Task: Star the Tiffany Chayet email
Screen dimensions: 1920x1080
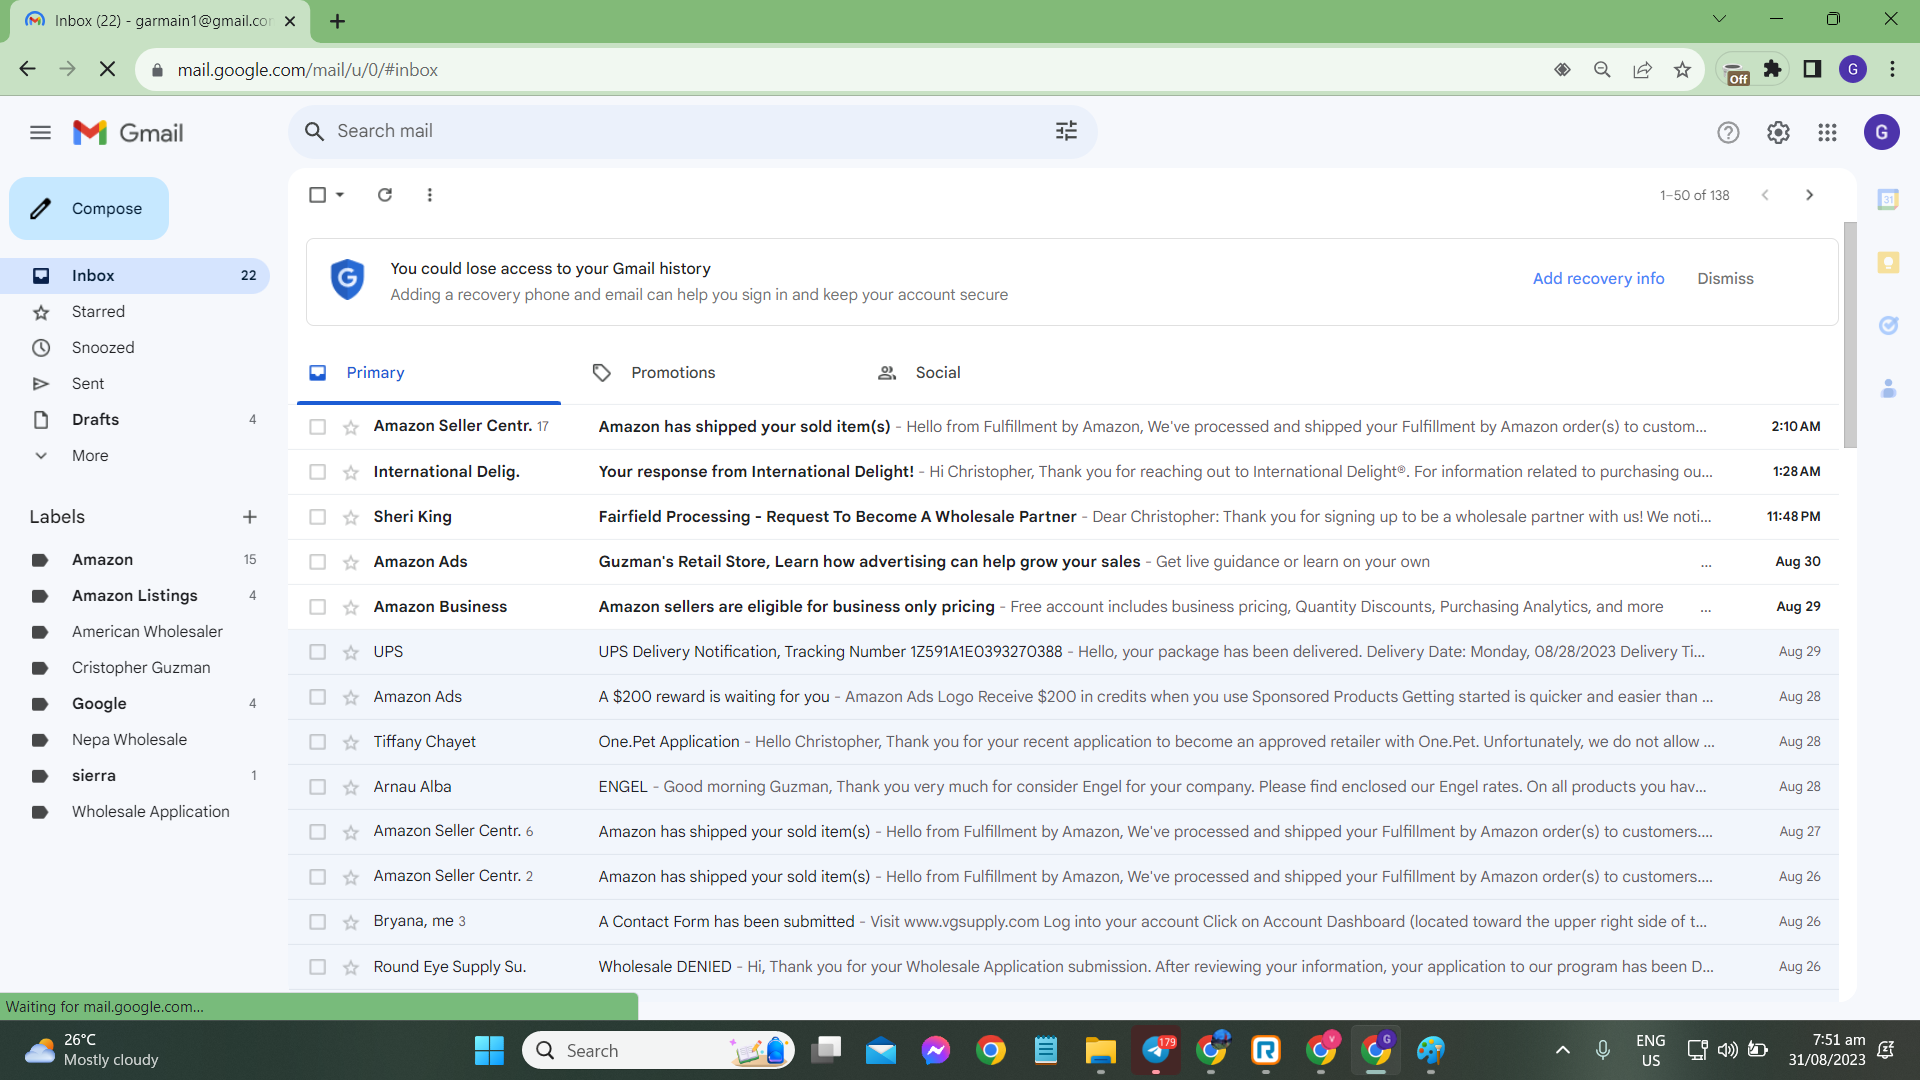Action: coord(351,742)
